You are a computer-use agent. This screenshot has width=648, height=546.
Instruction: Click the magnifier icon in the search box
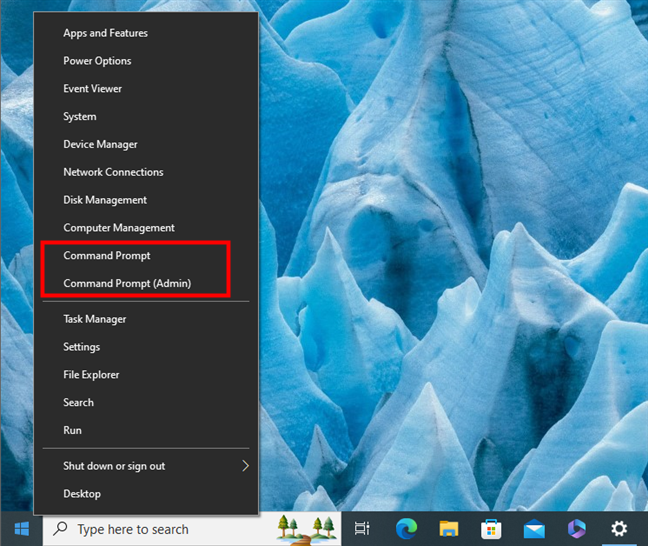[60, 528]
